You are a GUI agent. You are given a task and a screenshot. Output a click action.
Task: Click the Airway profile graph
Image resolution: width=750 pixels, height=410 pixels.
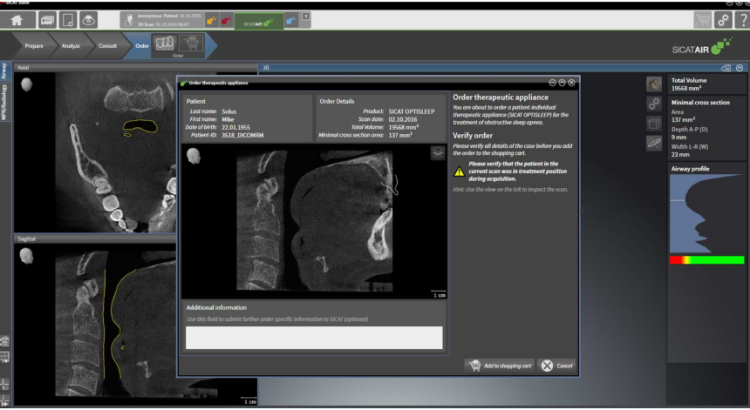click(x=707, y=213)
